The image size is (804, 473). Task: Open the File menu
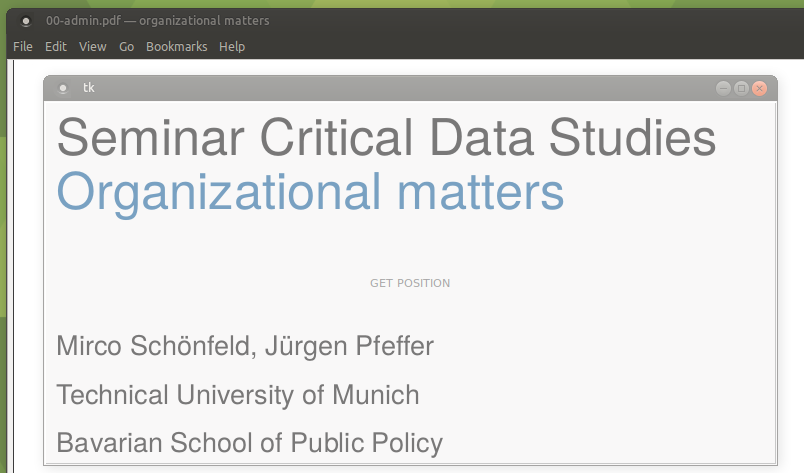click(x=23, y=47)
